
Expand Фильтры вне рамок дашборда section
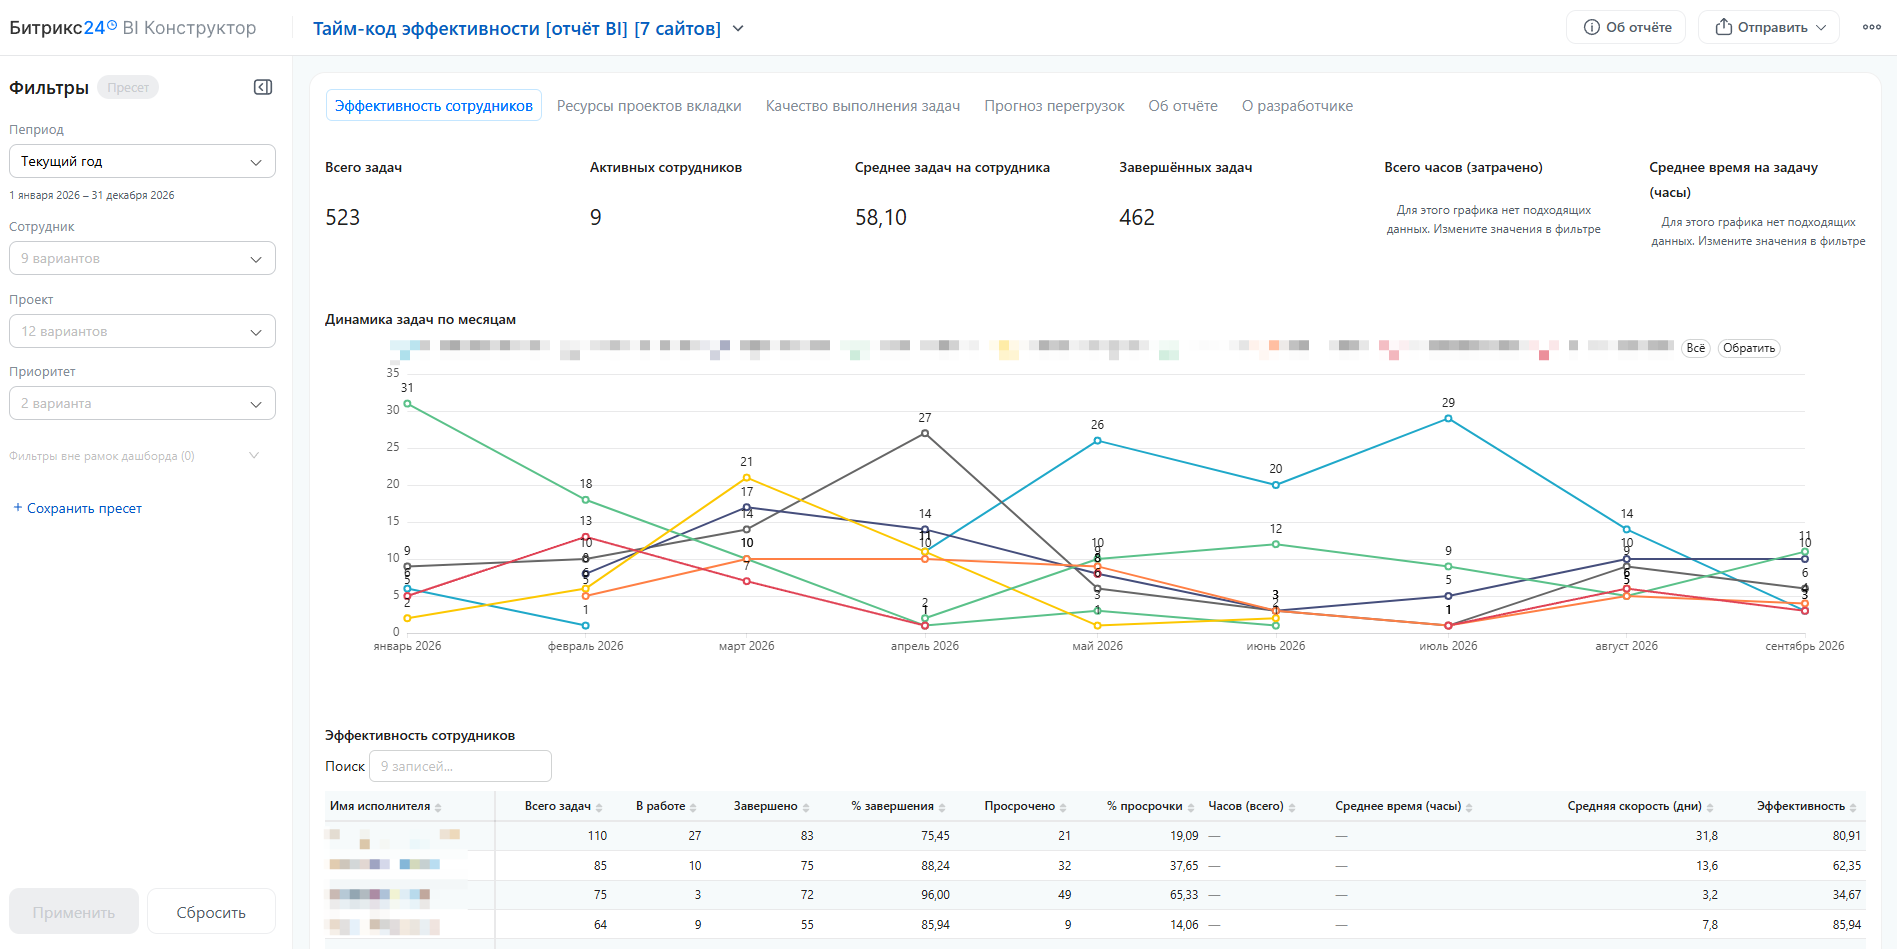tap(134, 456)
